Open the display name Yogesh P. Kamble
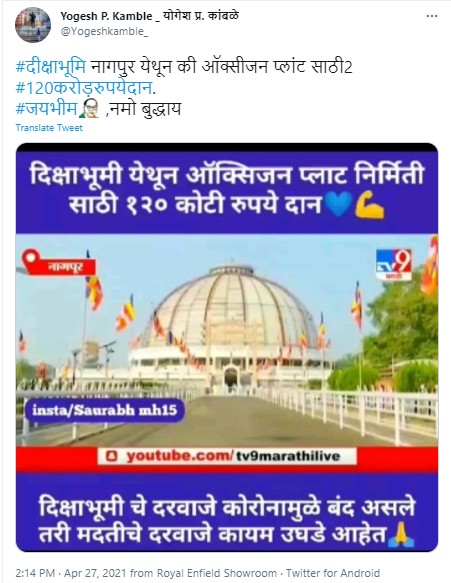The image size is (451, 583). tap(107, 16)
